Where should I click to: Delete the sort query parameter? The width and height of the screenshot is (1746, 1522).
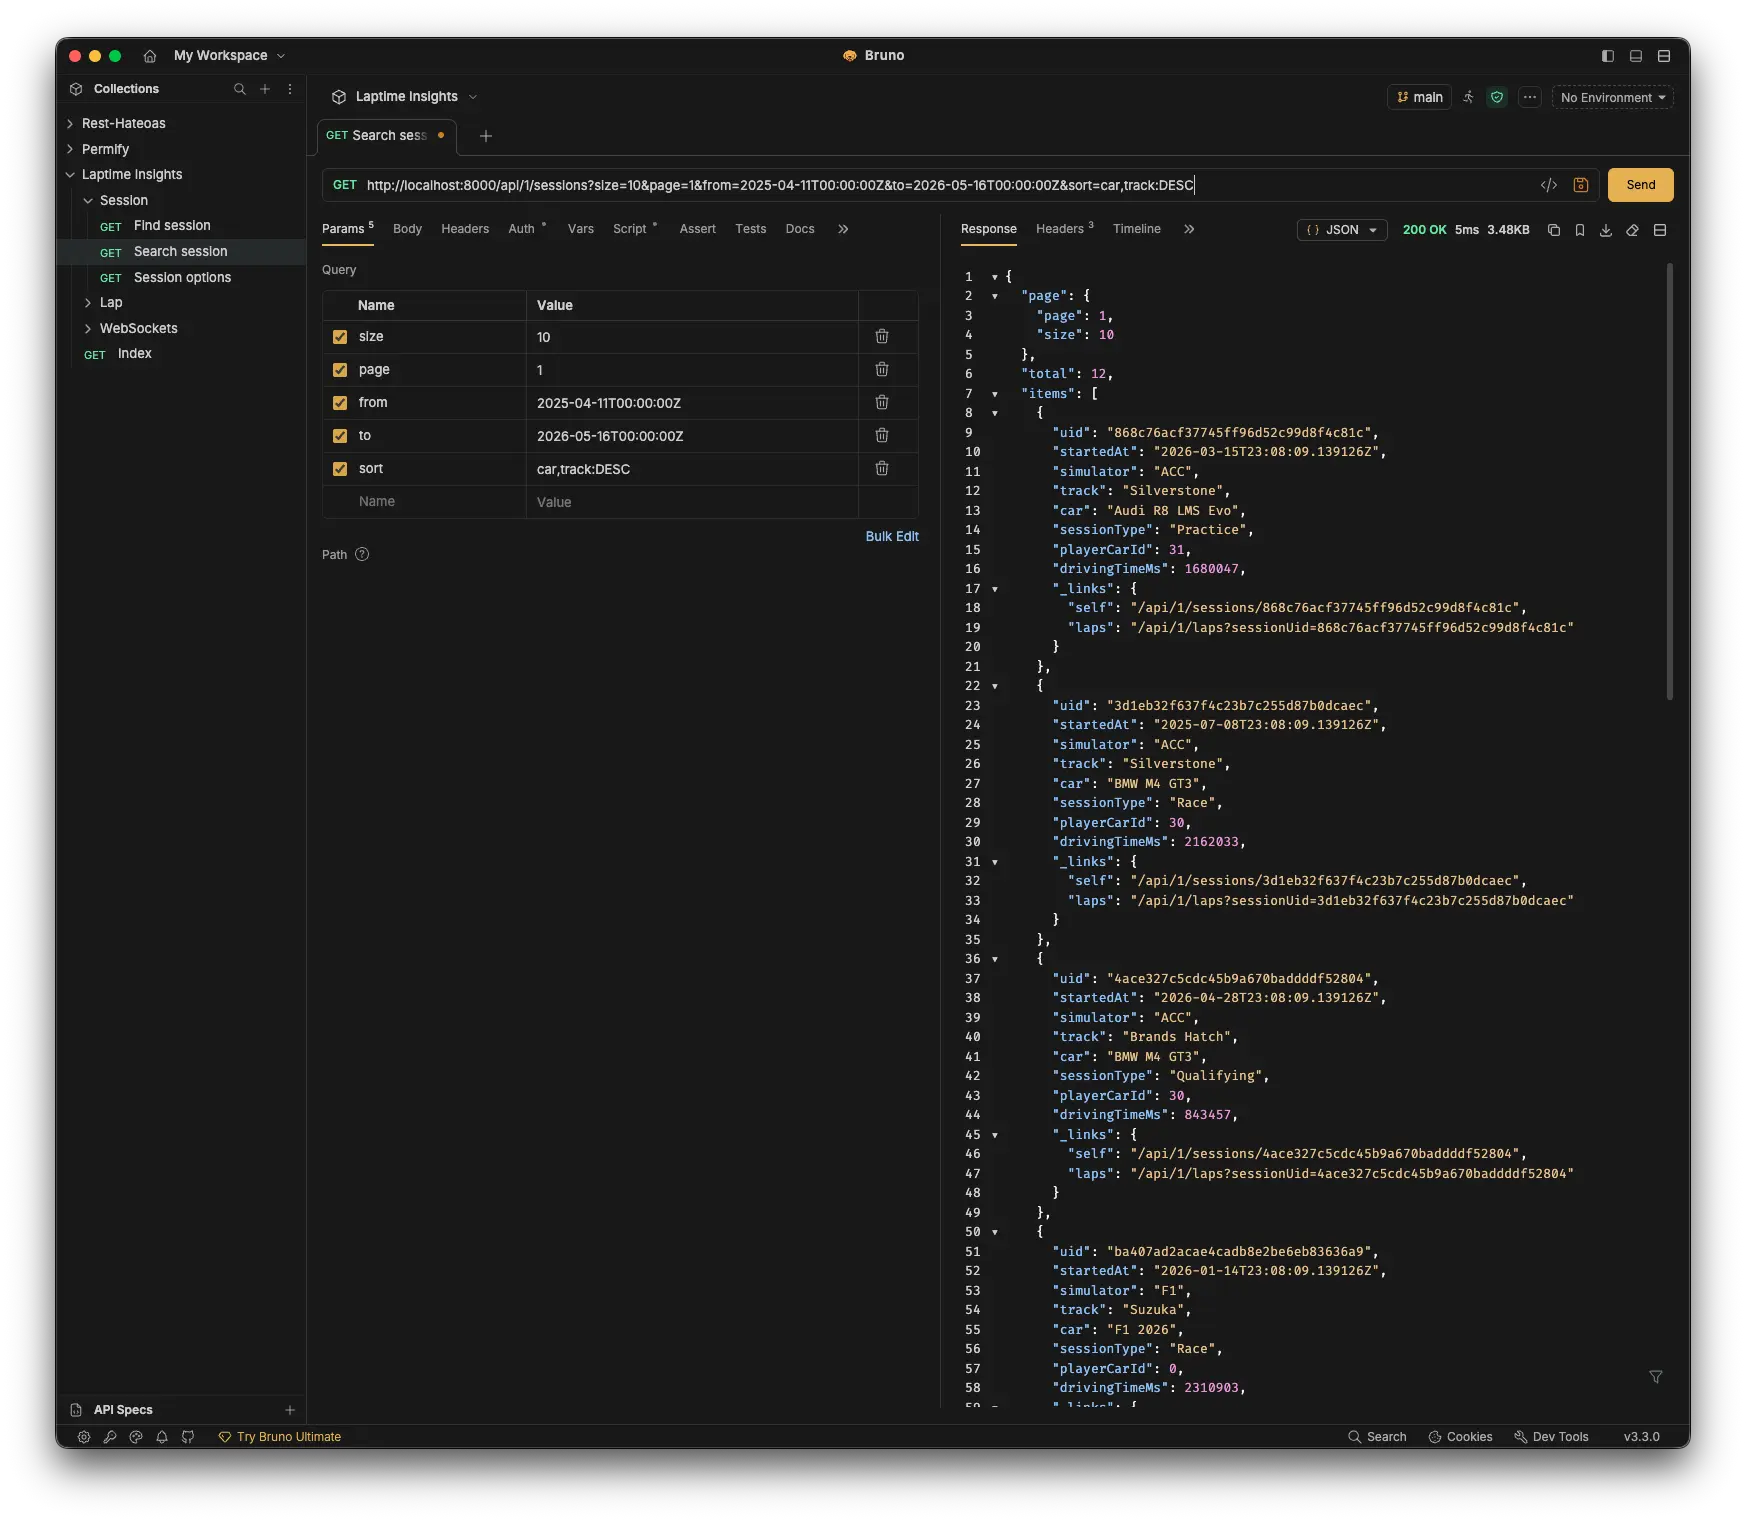click(x=882, y=469)
